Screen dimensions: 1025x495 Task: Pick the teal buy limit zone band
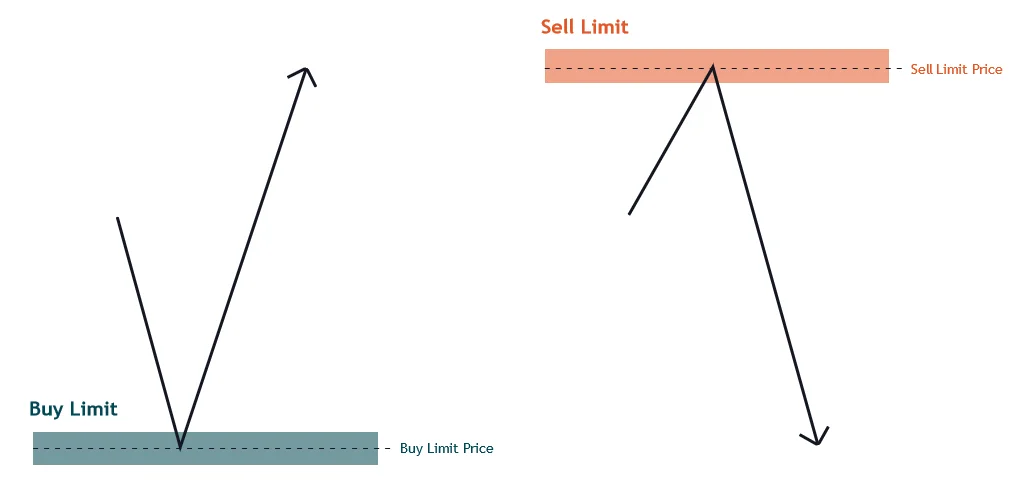(205, 449)
